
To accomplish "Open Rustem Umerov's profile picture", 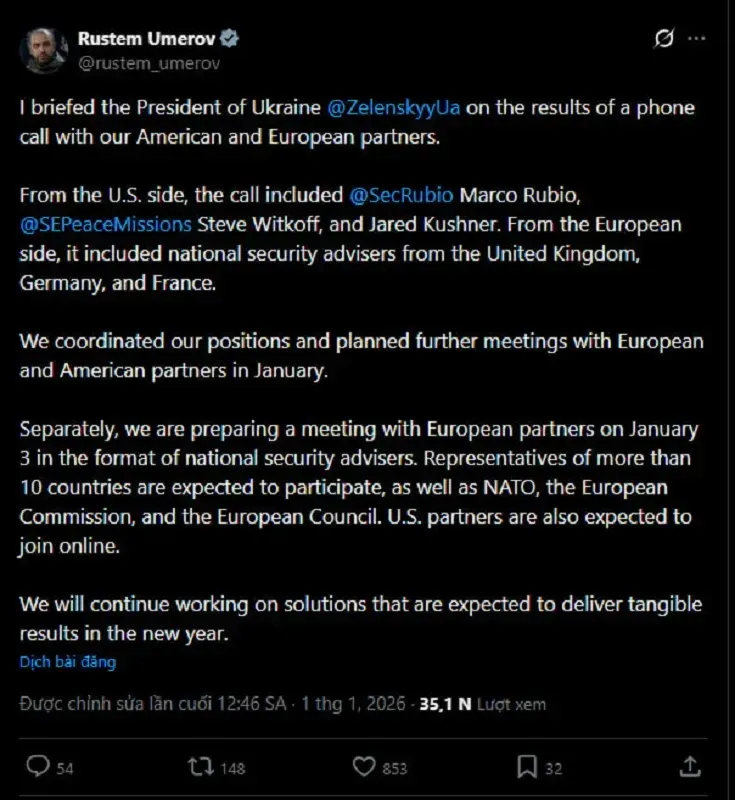I will point(44,51).
